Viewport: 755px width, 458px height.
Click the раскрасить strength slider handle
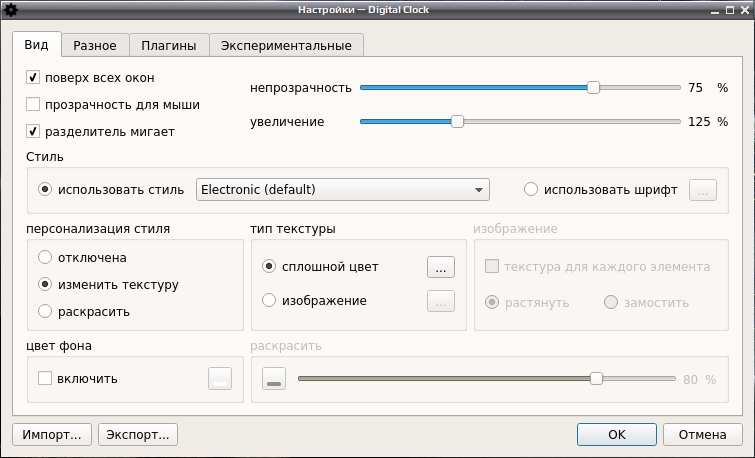point(596,379)
